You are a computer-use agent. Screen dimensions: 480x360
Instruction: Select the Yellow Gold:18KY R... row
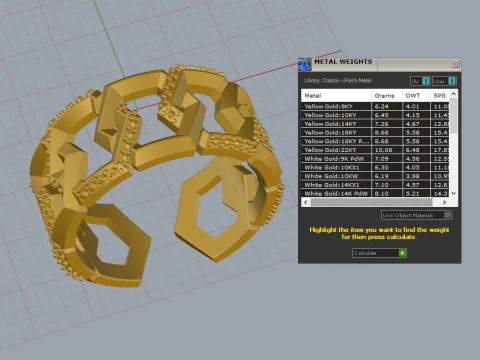(x=376, y=141)
